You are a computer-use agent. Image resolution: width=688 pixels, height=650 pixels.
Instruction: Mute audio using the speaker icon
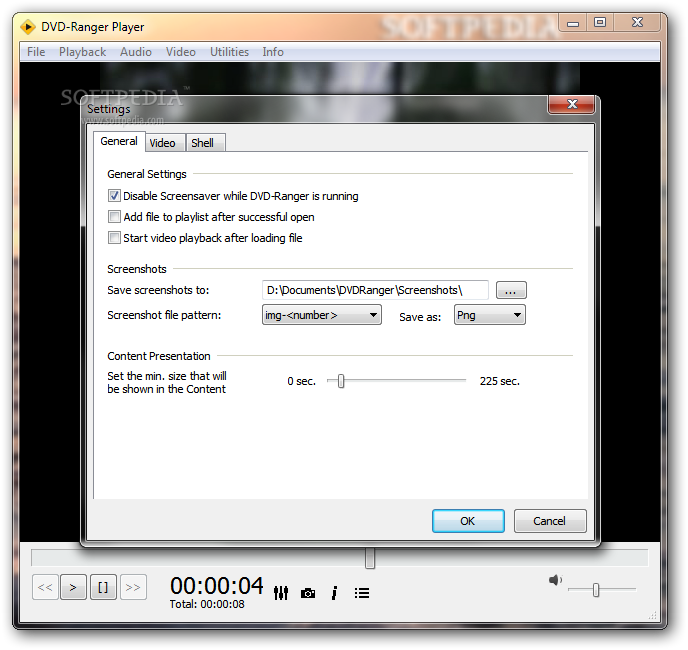(x=555, y=580)
